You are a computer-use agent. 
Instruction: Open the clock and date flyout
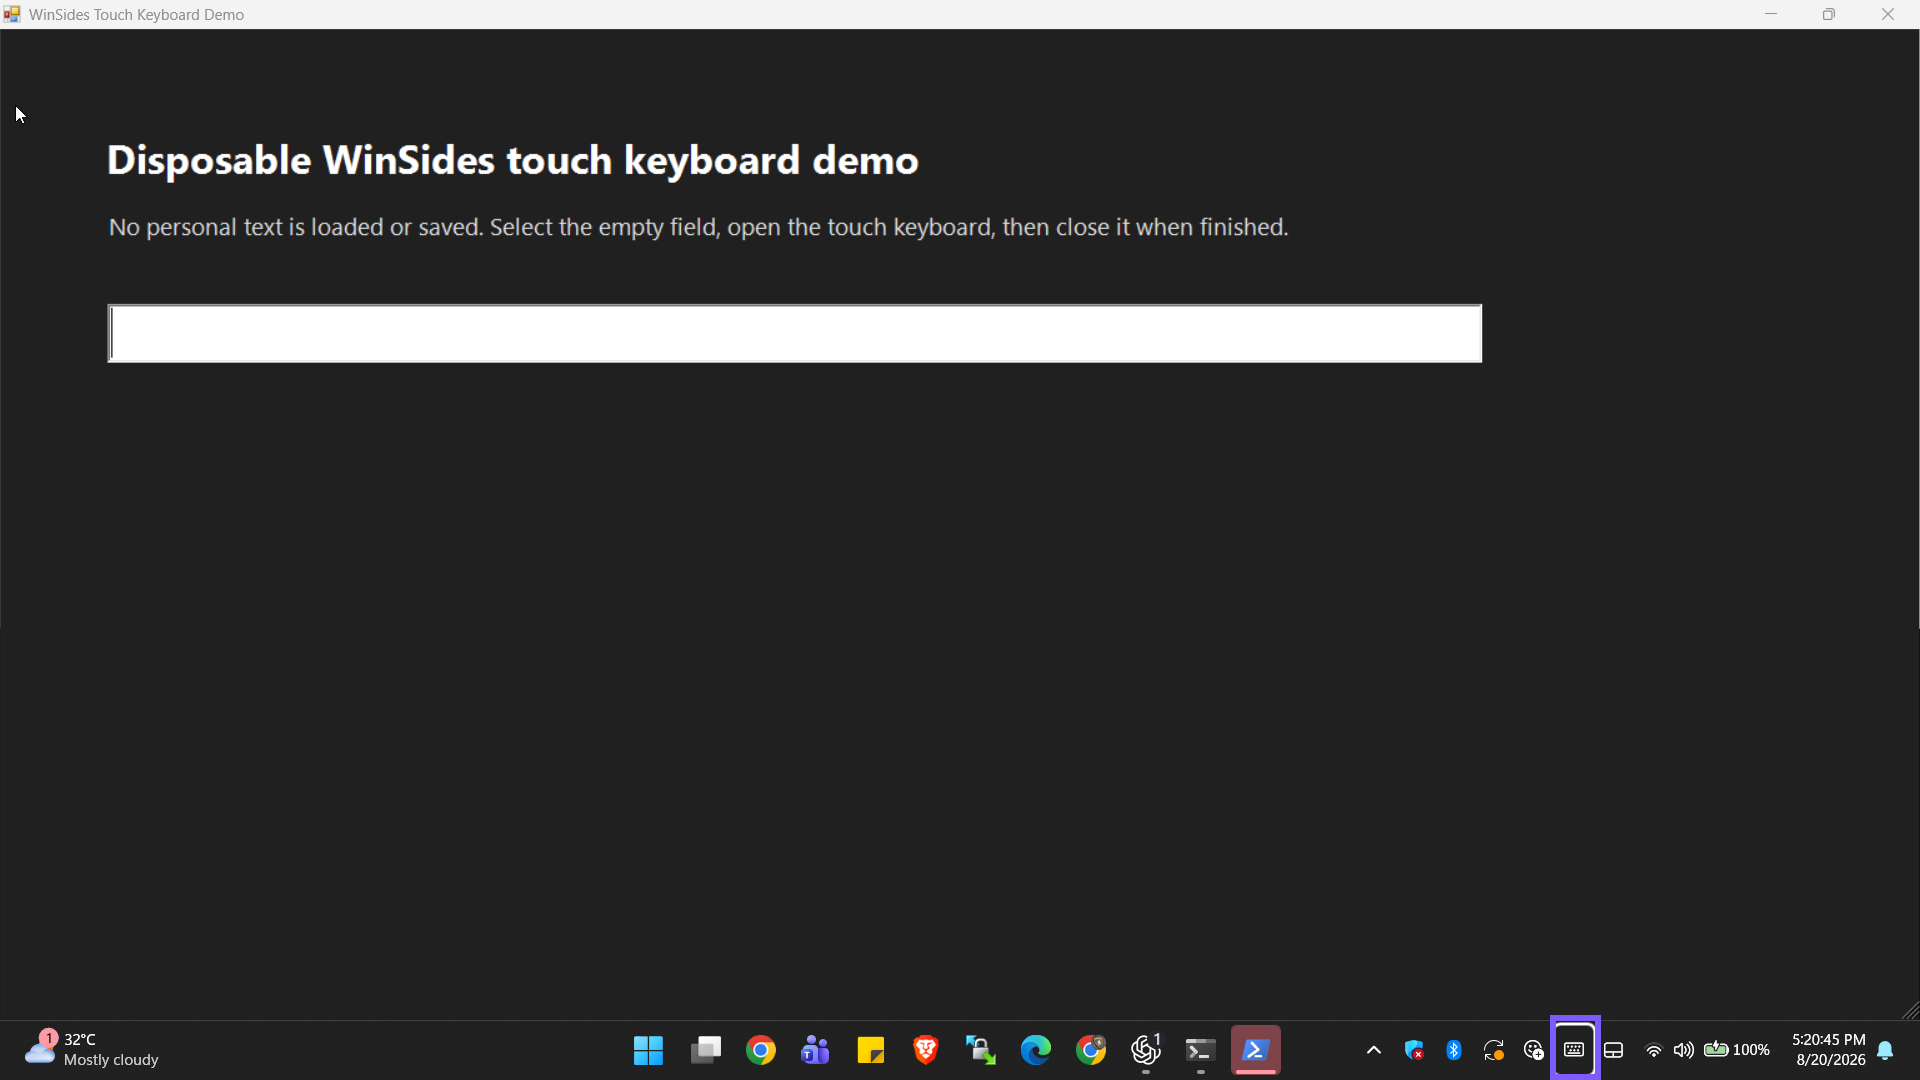pos(1829,1050)
